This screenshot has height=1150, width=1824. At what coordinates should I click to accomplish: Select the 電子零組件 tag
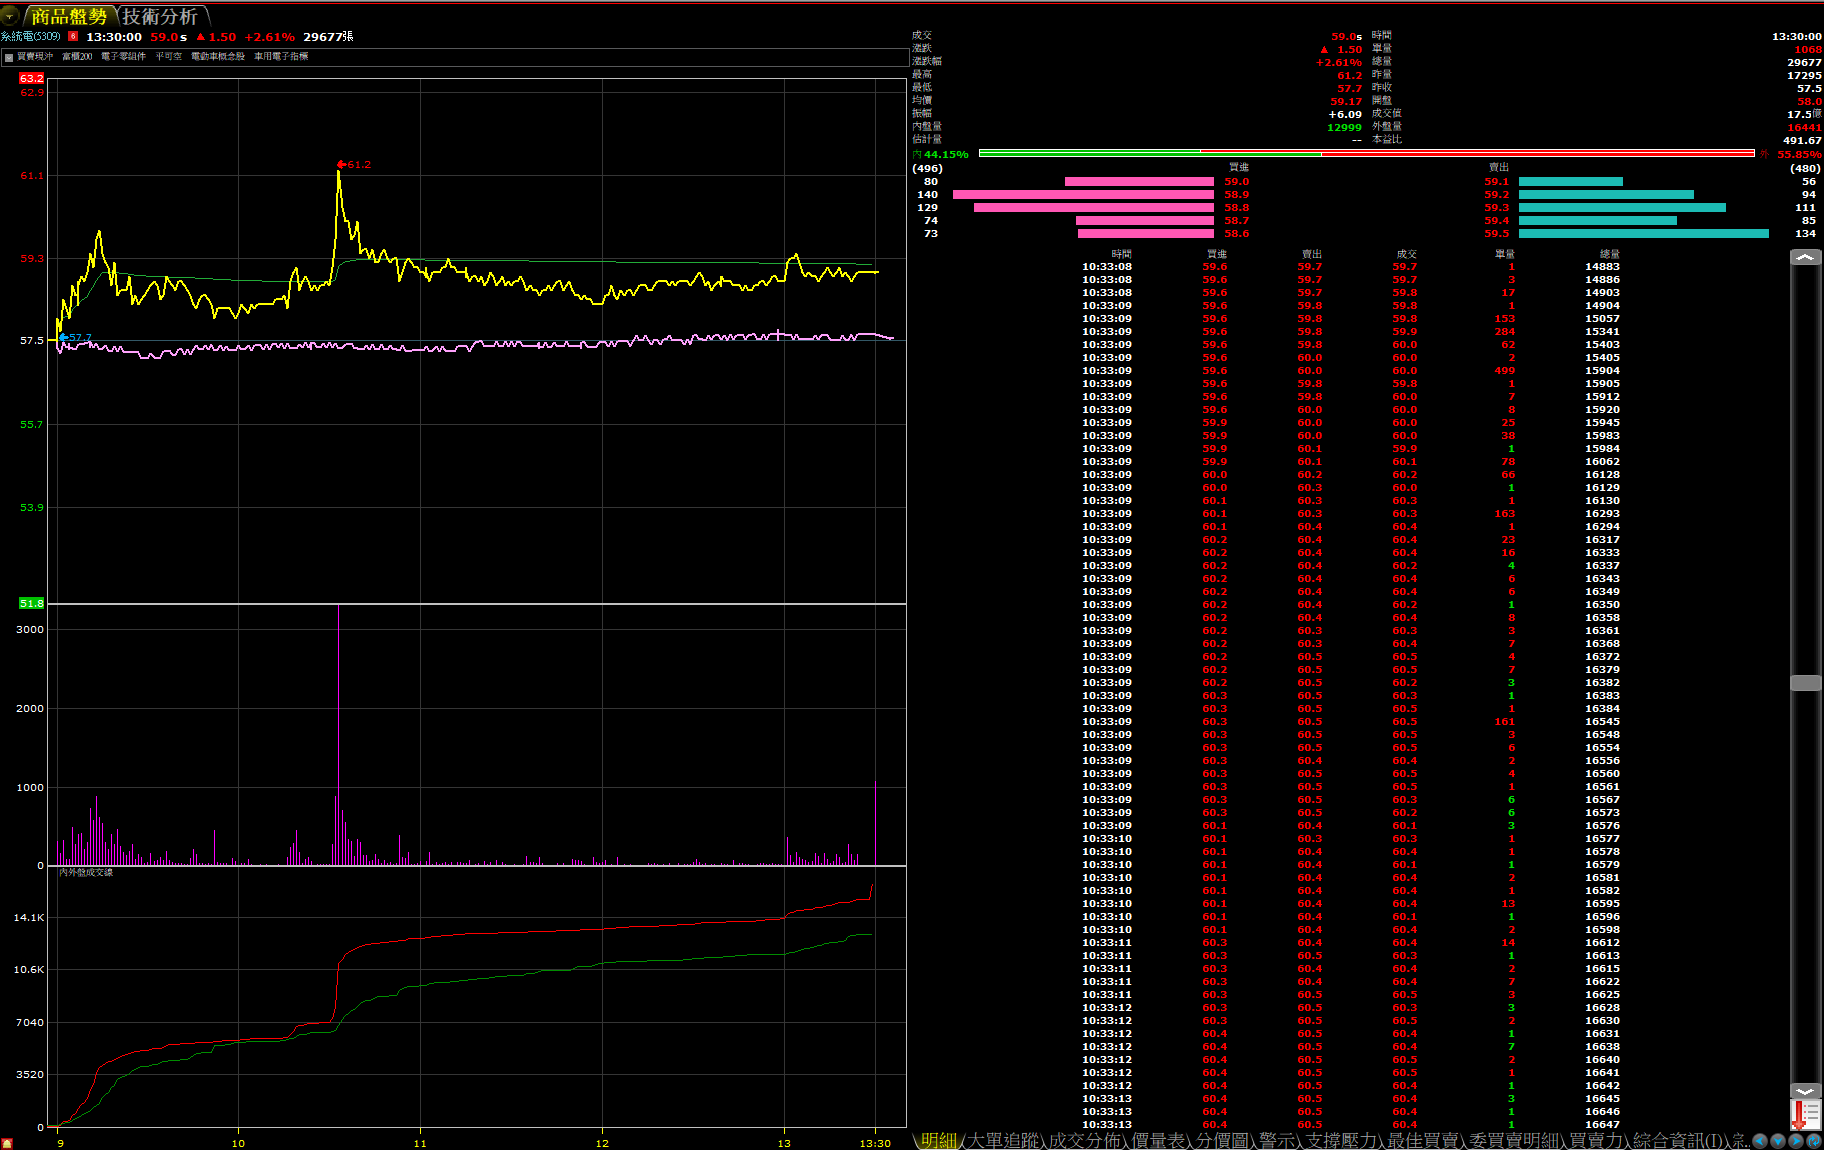(x=123, y=57)
